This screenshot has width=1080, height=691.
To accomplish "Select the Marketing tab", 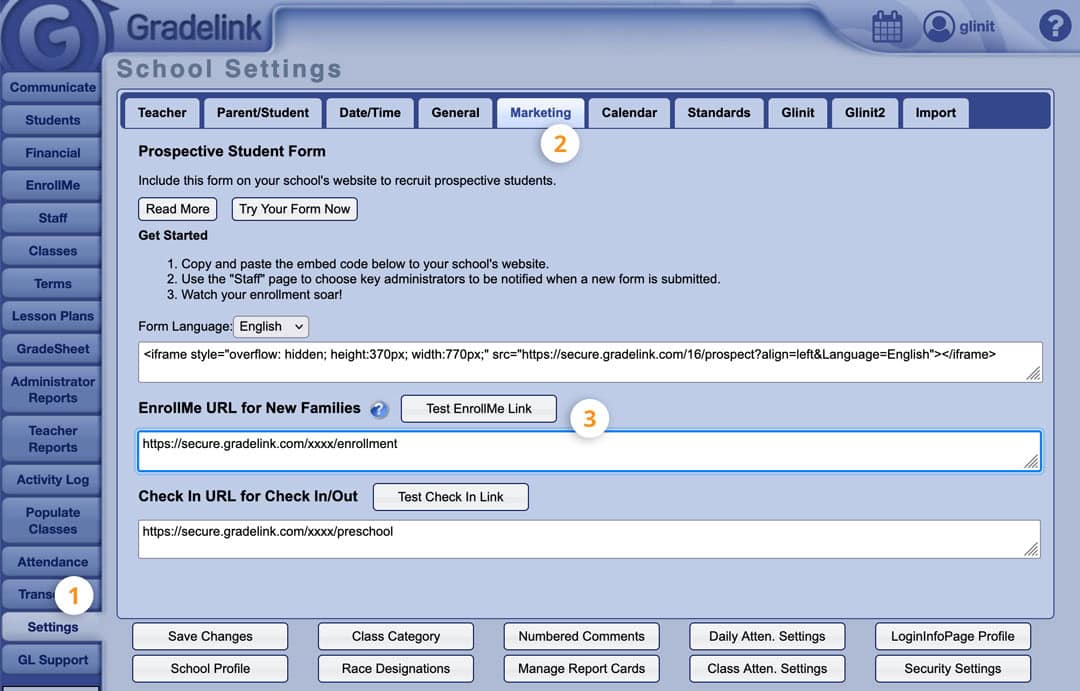I will [541, 113].
